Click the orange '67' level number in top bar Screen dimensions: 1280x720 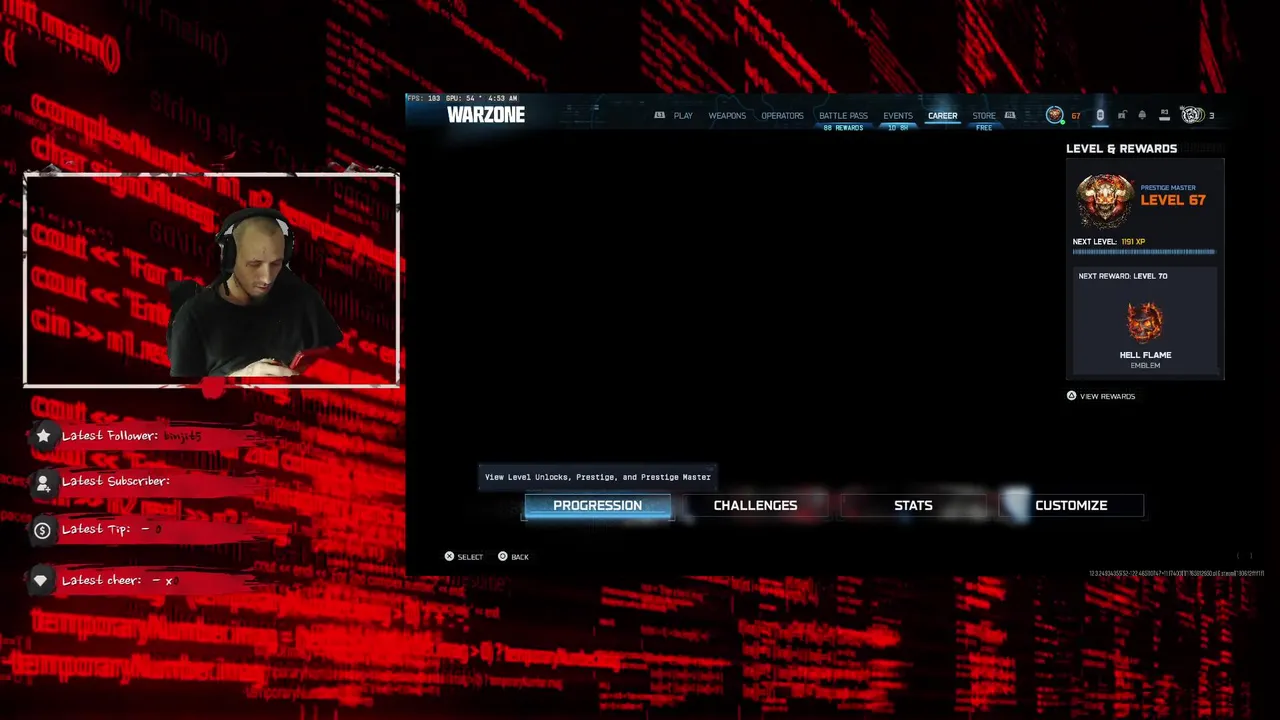(x=1076, y=116)
